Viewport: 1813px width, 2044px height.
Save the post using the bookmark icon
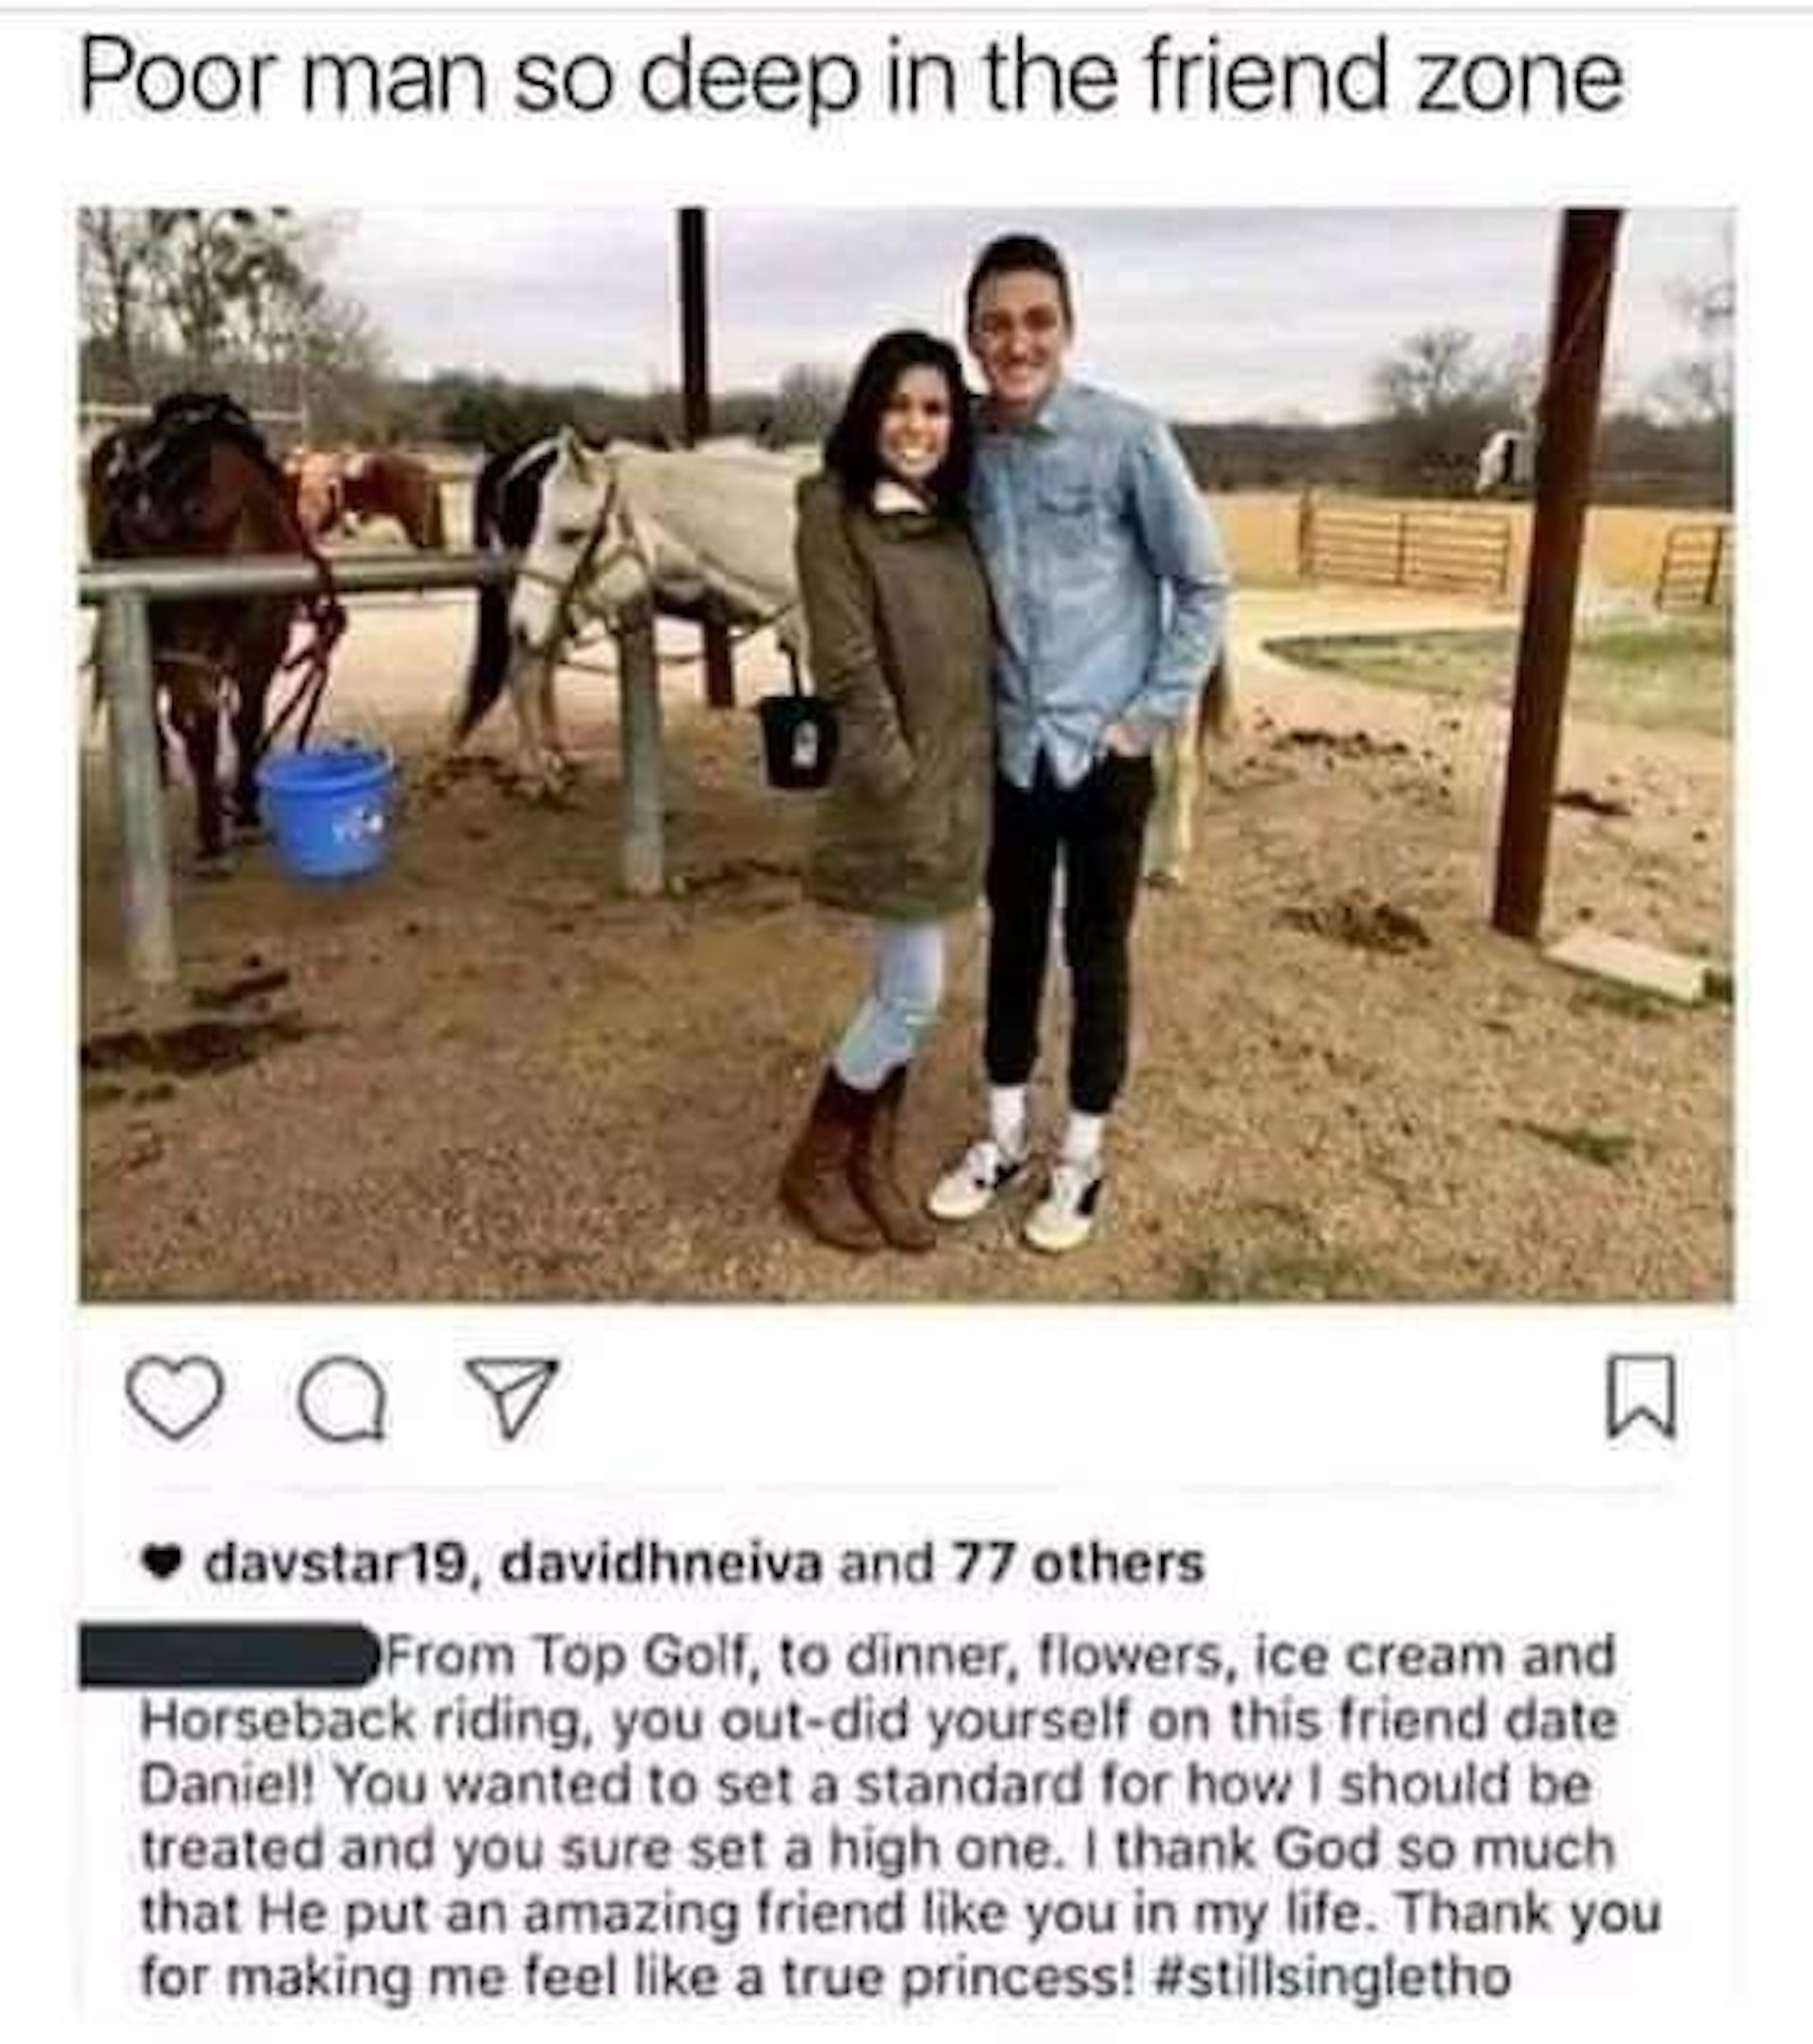tap(1641, 1396)
